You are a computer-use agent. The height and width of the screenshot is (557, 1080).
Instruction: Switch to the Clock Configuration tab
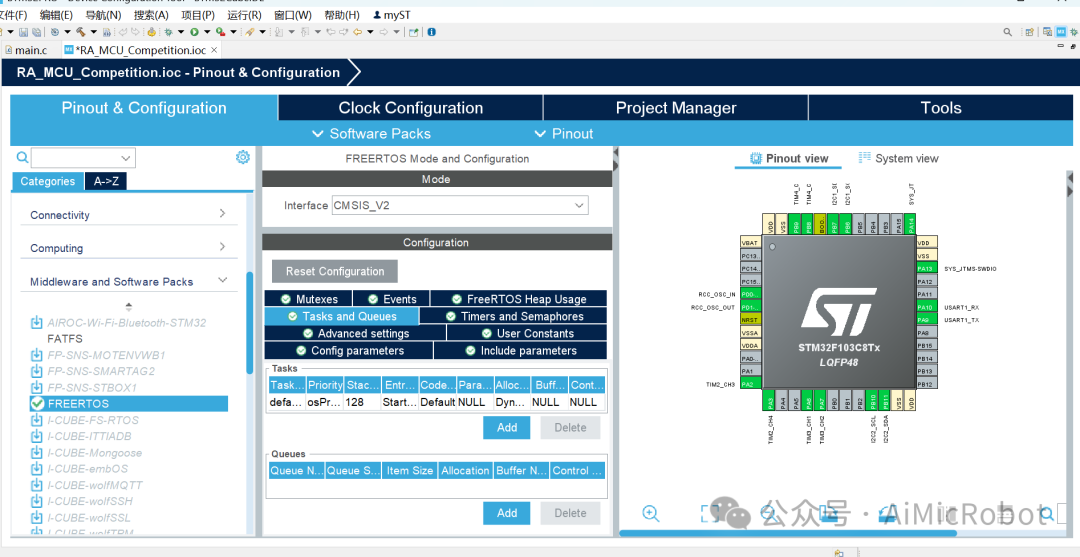[411, 108]
